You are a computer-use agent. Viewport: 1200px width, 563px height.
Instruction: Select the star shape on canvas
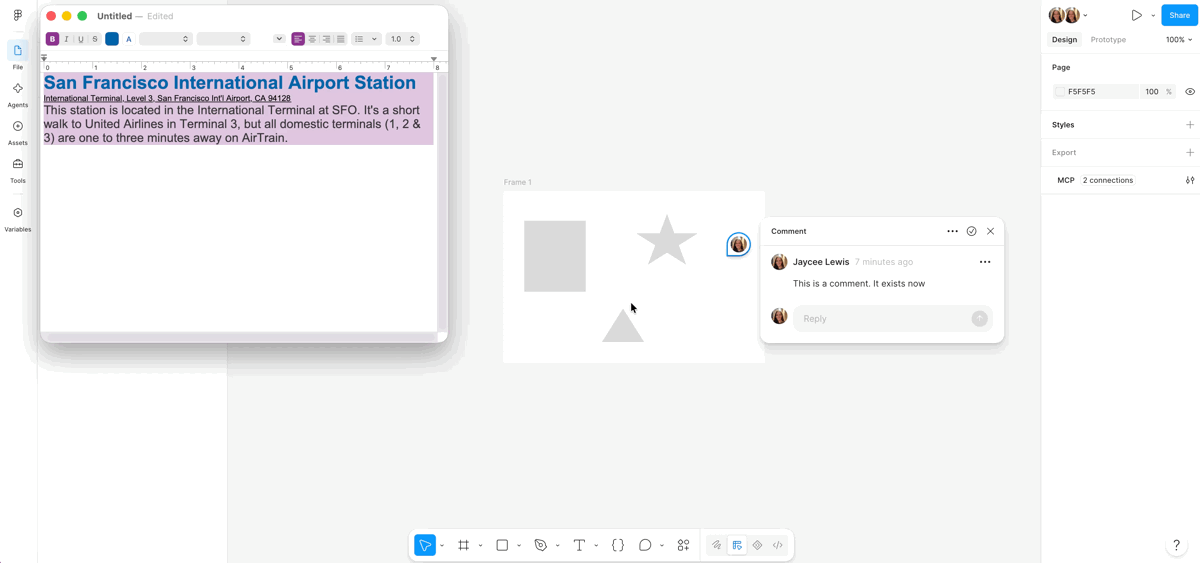pyautogui.click(x=666, y=241)
